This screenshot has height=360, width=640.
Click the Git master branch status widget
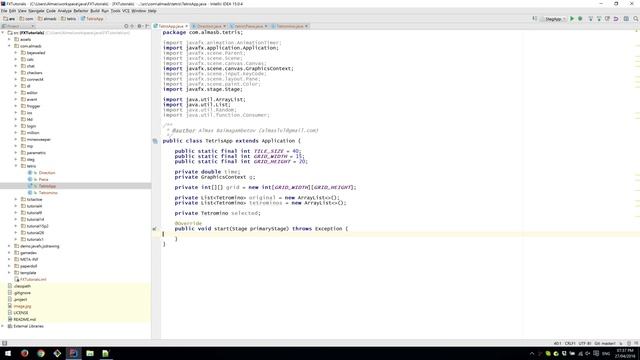pos(605,343)
